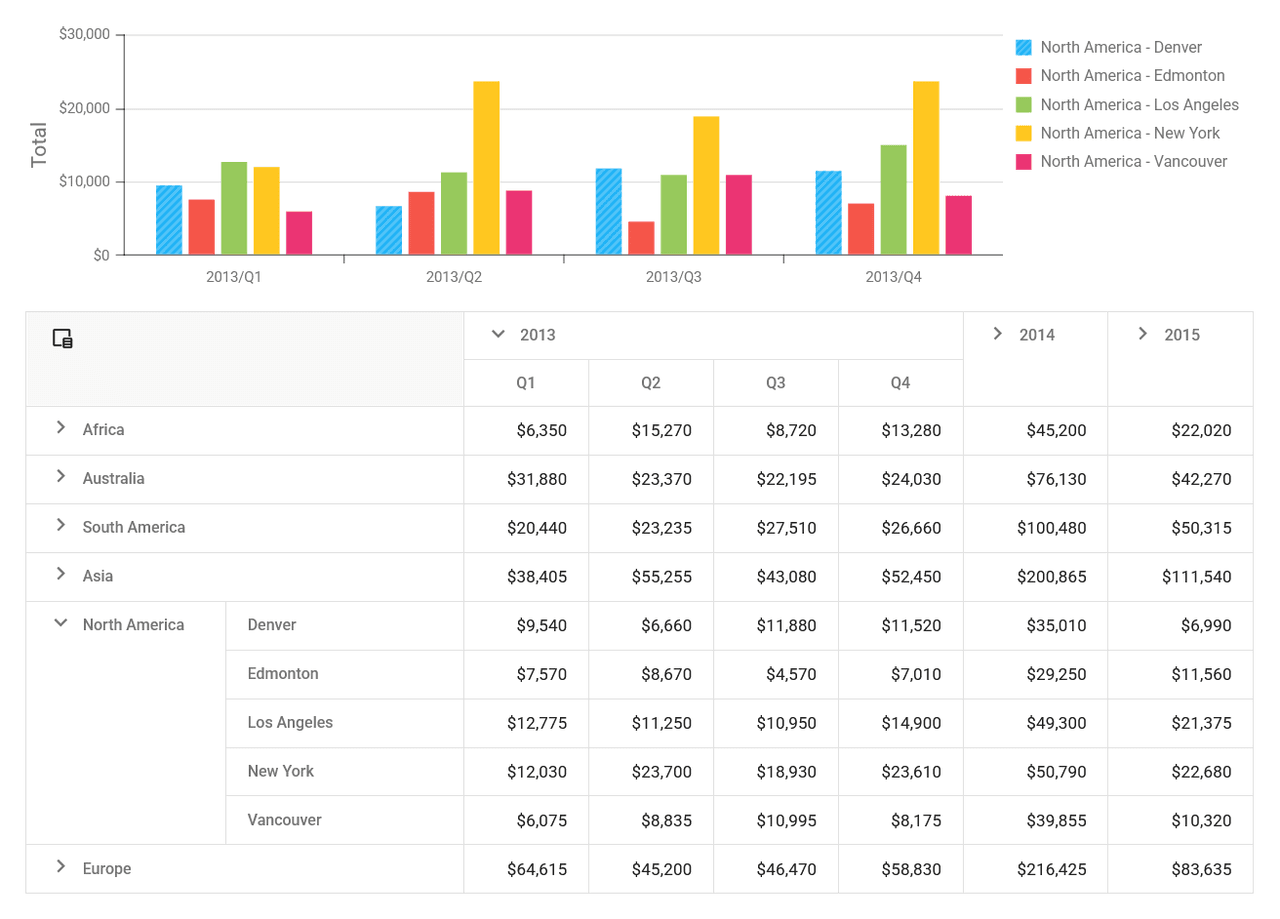Viewport: 1280px width, 919px height.
Task: Toggle North America - Denver legend swatch
Action: click(1023, 47)
